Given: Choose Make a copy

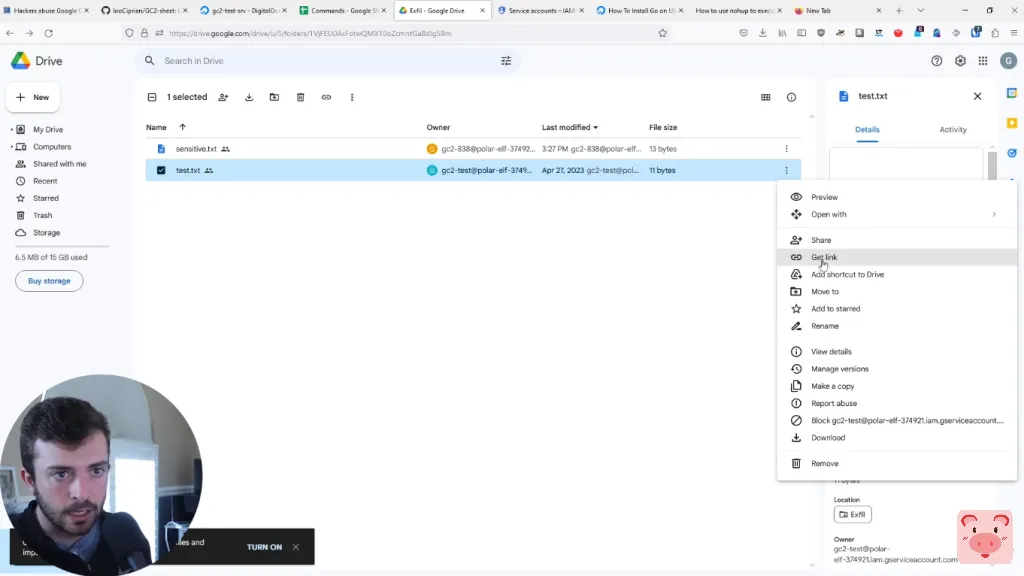Looking at the screenshot, I should coord(897,386).
